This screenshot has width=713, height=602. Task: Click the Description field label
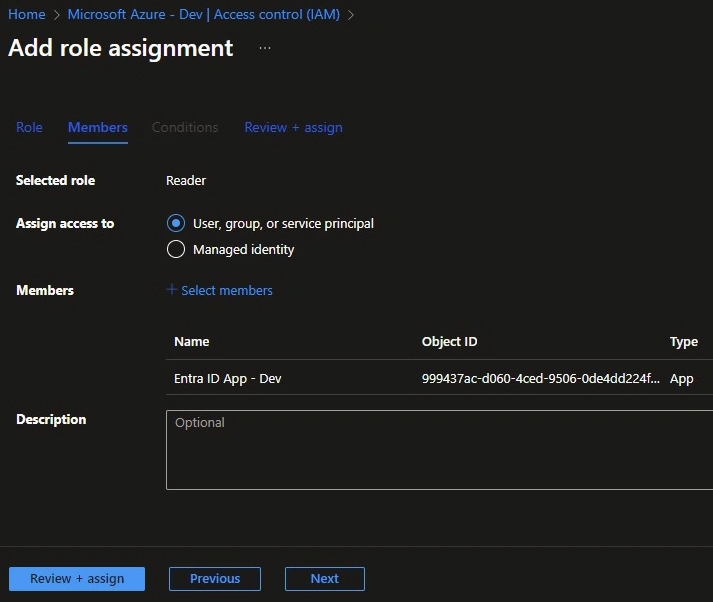point(51,419)
